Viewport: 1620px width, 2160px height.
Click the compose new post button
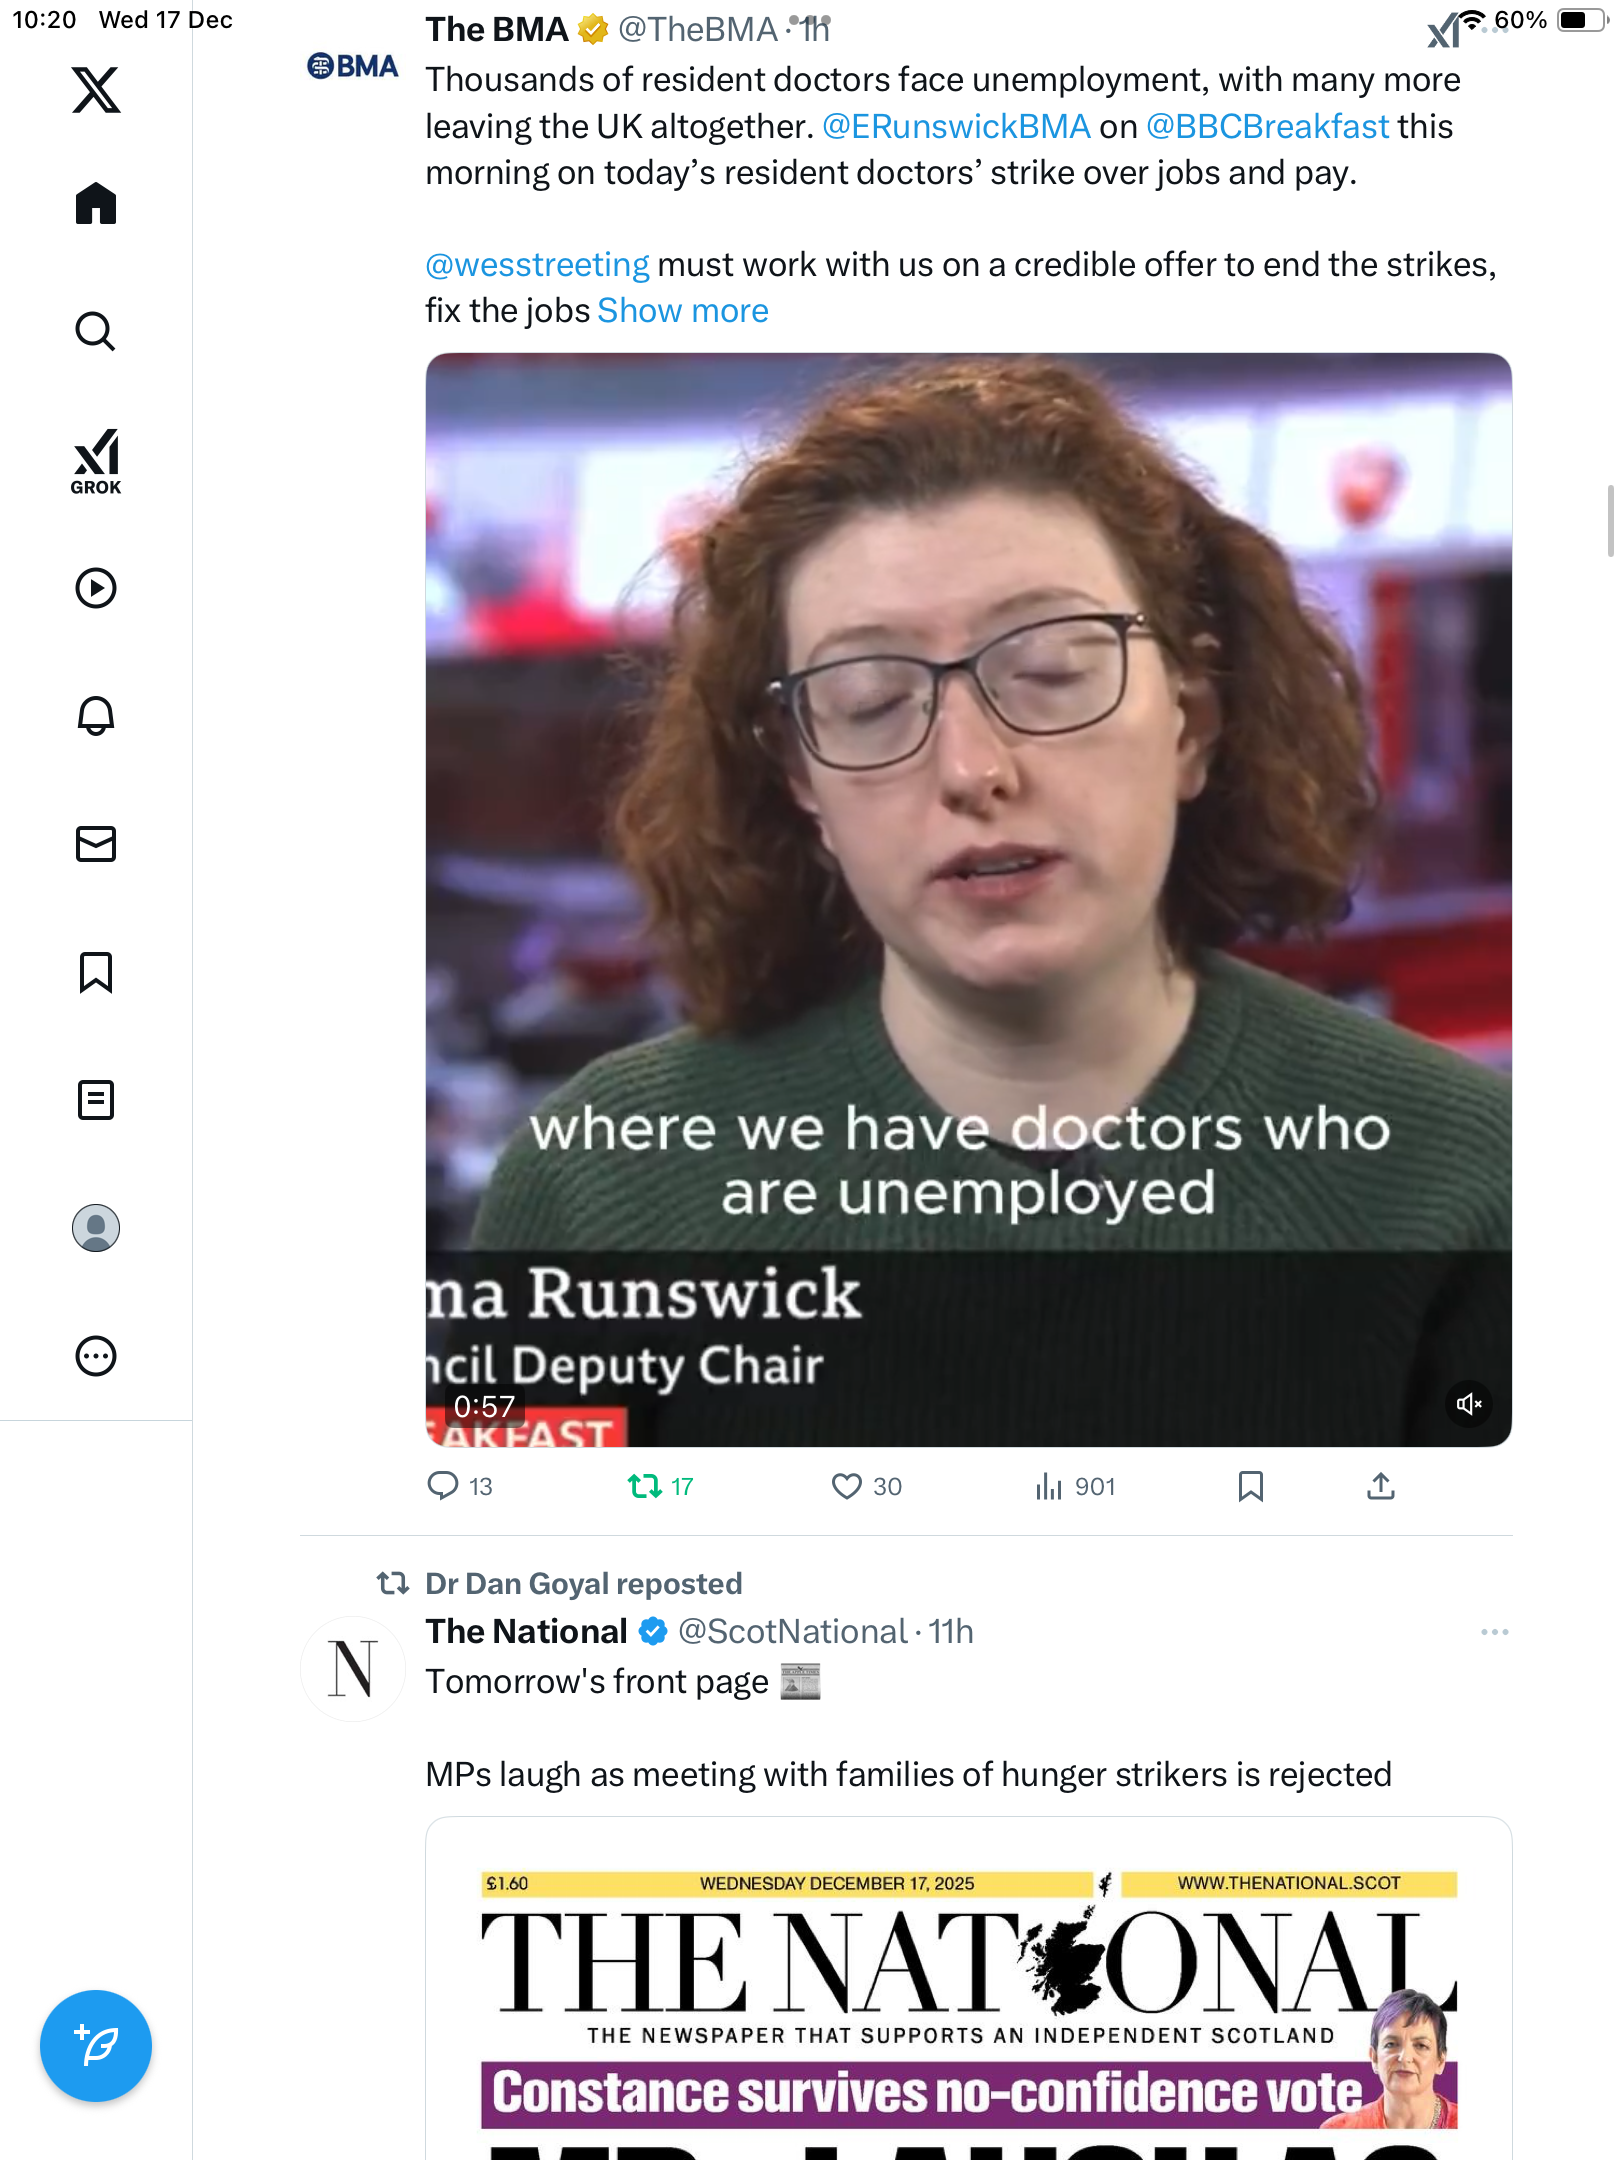click(x=96, y=2046)
